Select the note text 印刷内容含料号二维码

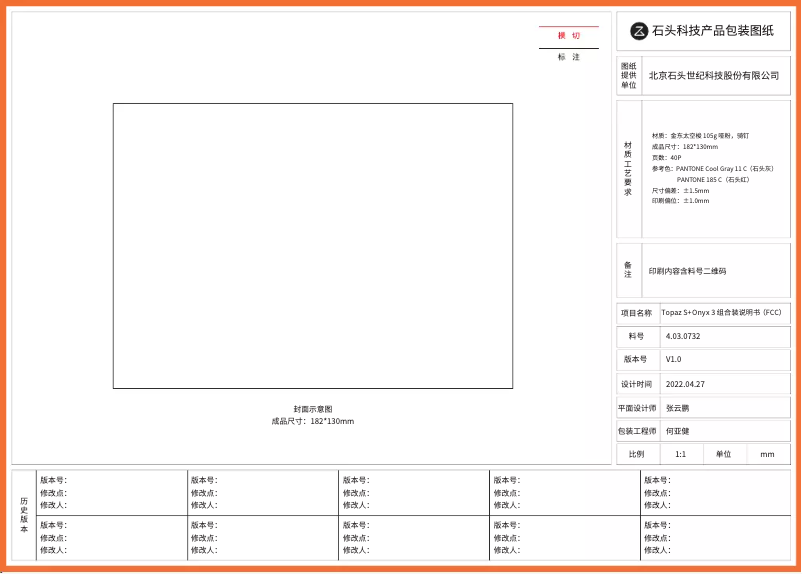[x=687, y=271]
